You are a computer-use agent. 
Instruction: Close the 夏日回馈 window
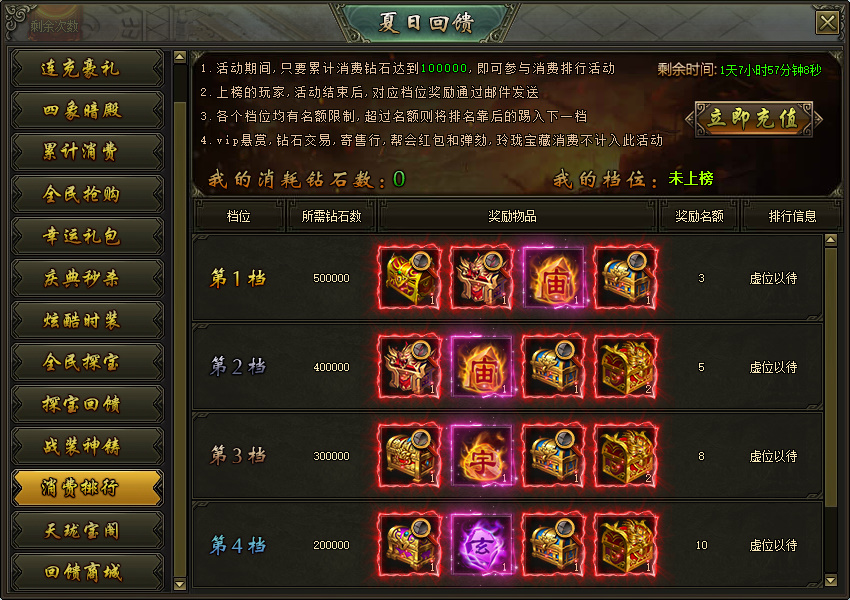coord(827,23)
